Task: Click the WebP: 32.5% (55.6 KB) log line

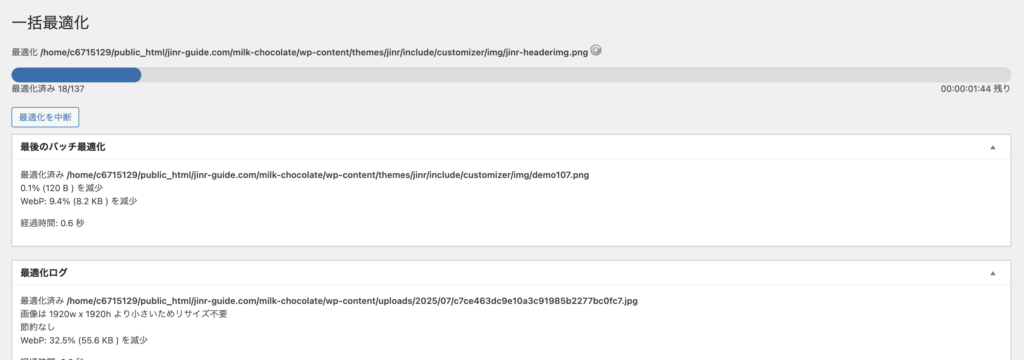Action: 84,340
